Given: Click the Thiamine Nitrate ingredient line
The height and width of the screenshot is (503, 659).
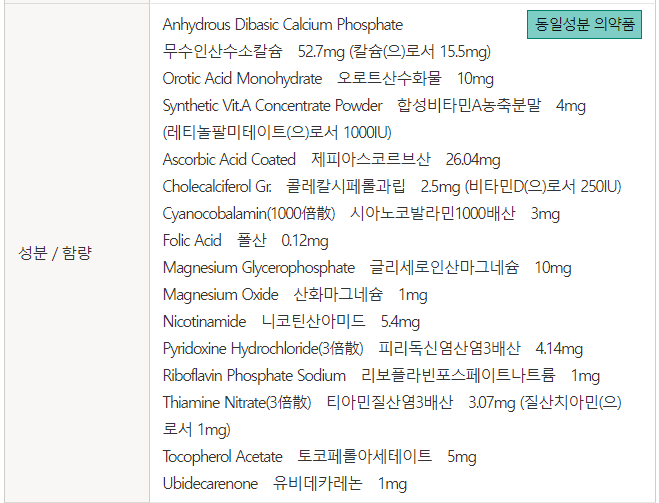Looking at the screenshot, I should (x=392, y=402).
